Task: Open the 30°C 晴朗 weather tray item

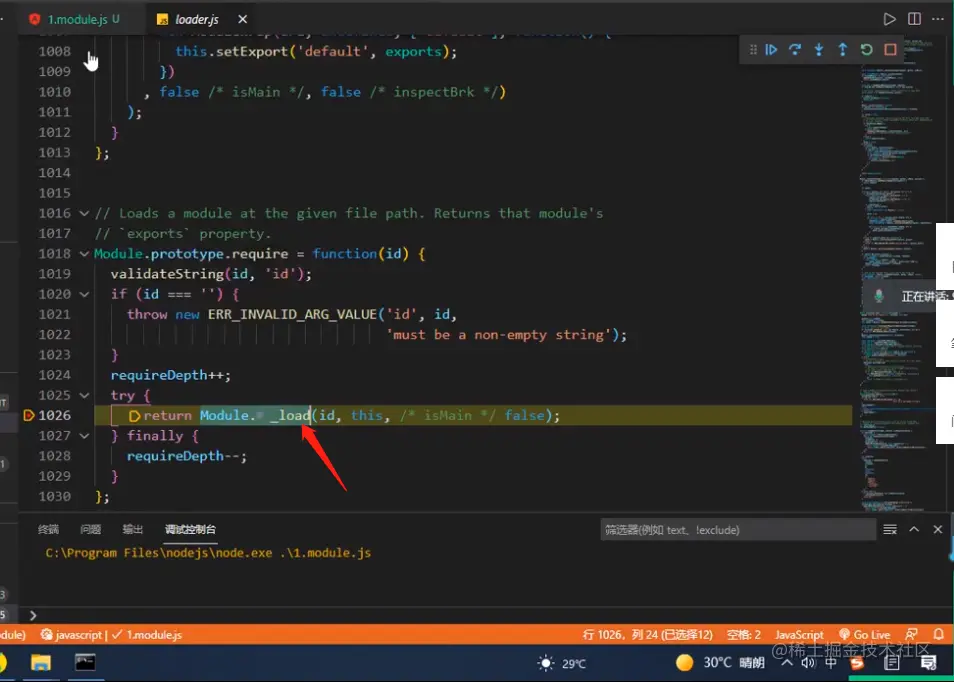Action: click(x=720, y=663)
